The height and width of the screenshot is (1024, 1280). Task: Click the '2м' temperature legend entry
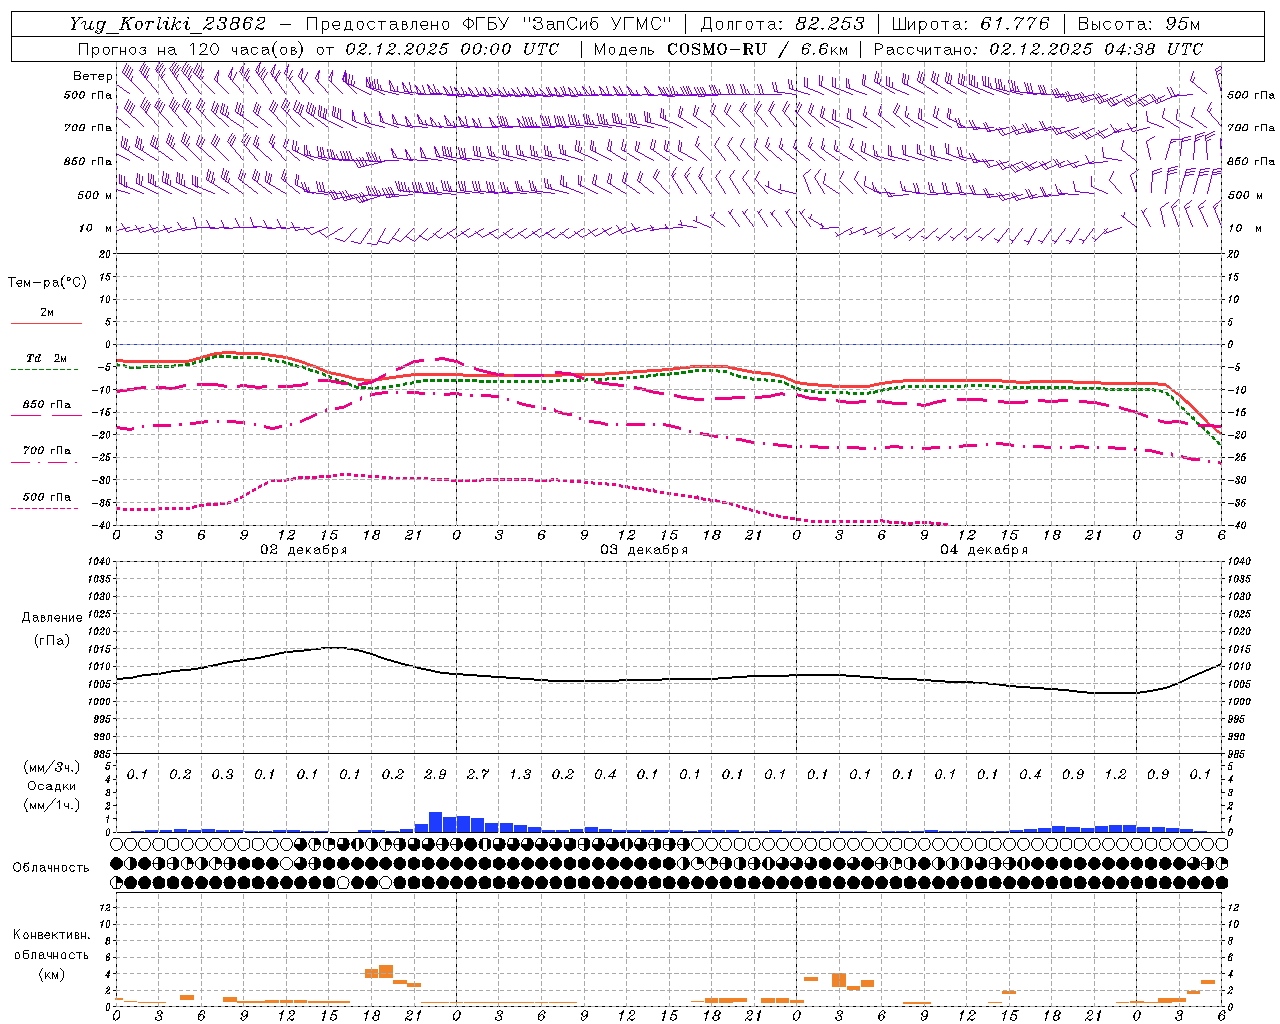47,312
